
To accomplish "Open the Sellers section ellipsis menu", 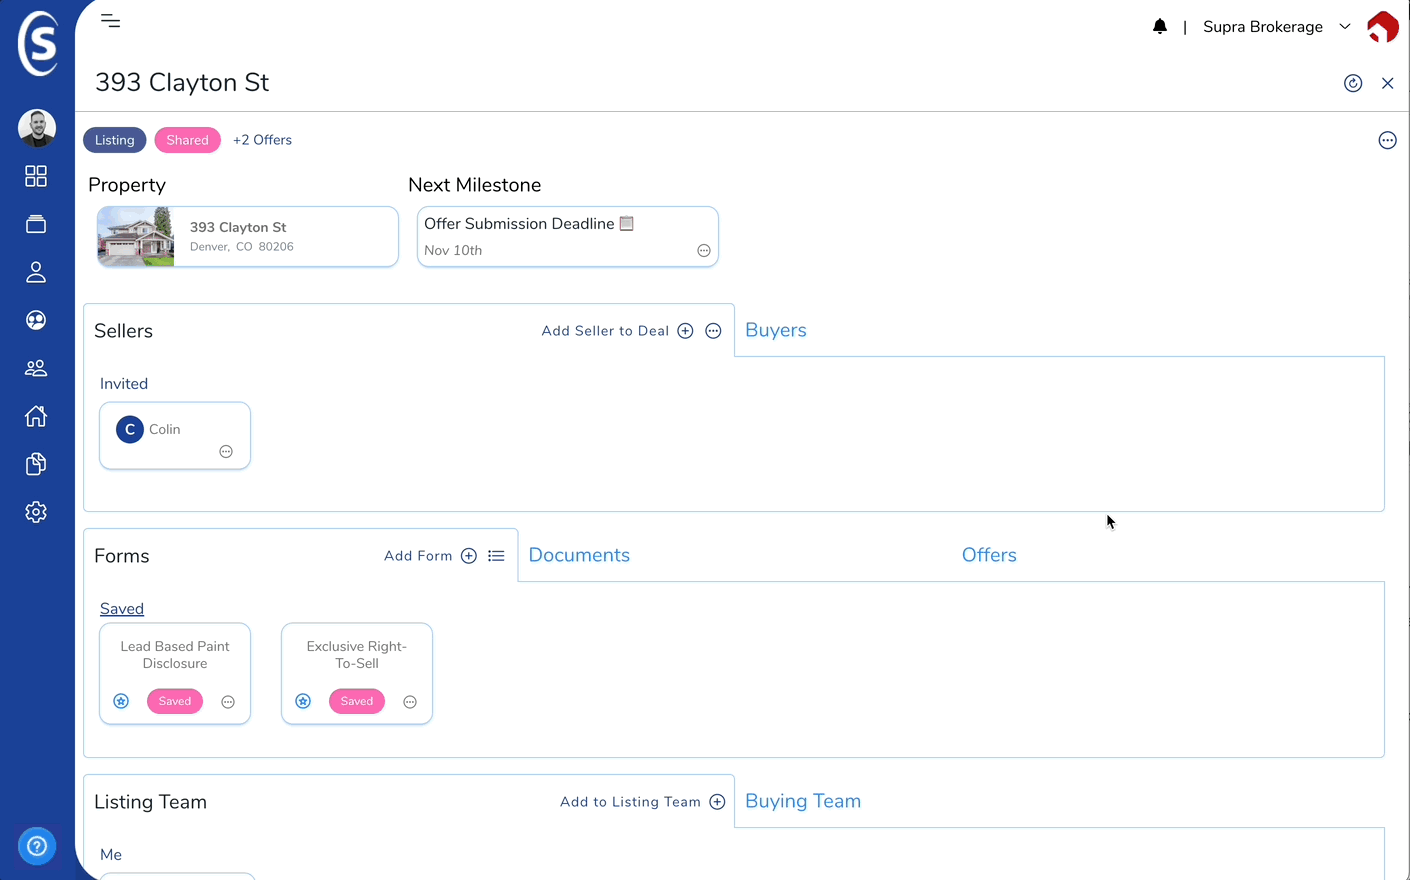I will point(713,331).
